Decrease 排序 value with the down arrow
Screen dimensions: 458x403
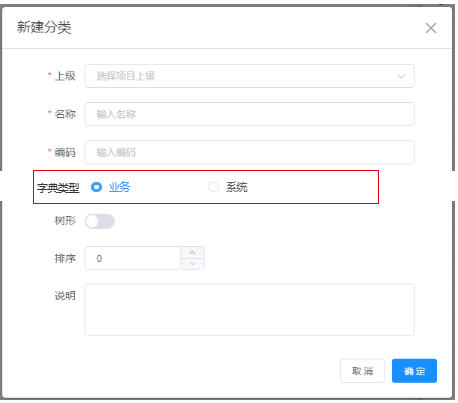[x=192, y=264]
